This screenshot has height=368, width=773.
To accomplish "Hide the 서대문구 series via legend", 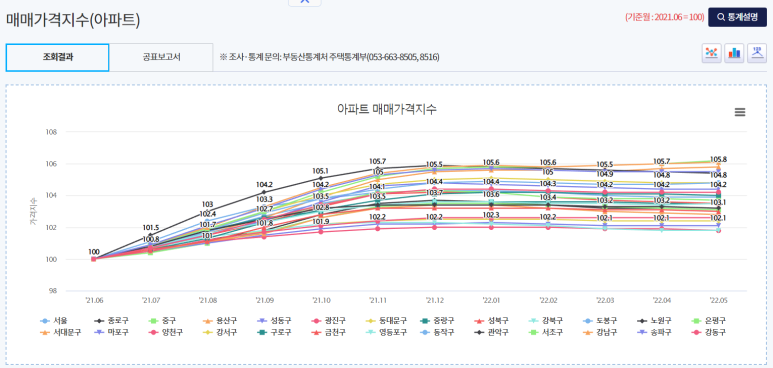I will (x=60, y=332).
